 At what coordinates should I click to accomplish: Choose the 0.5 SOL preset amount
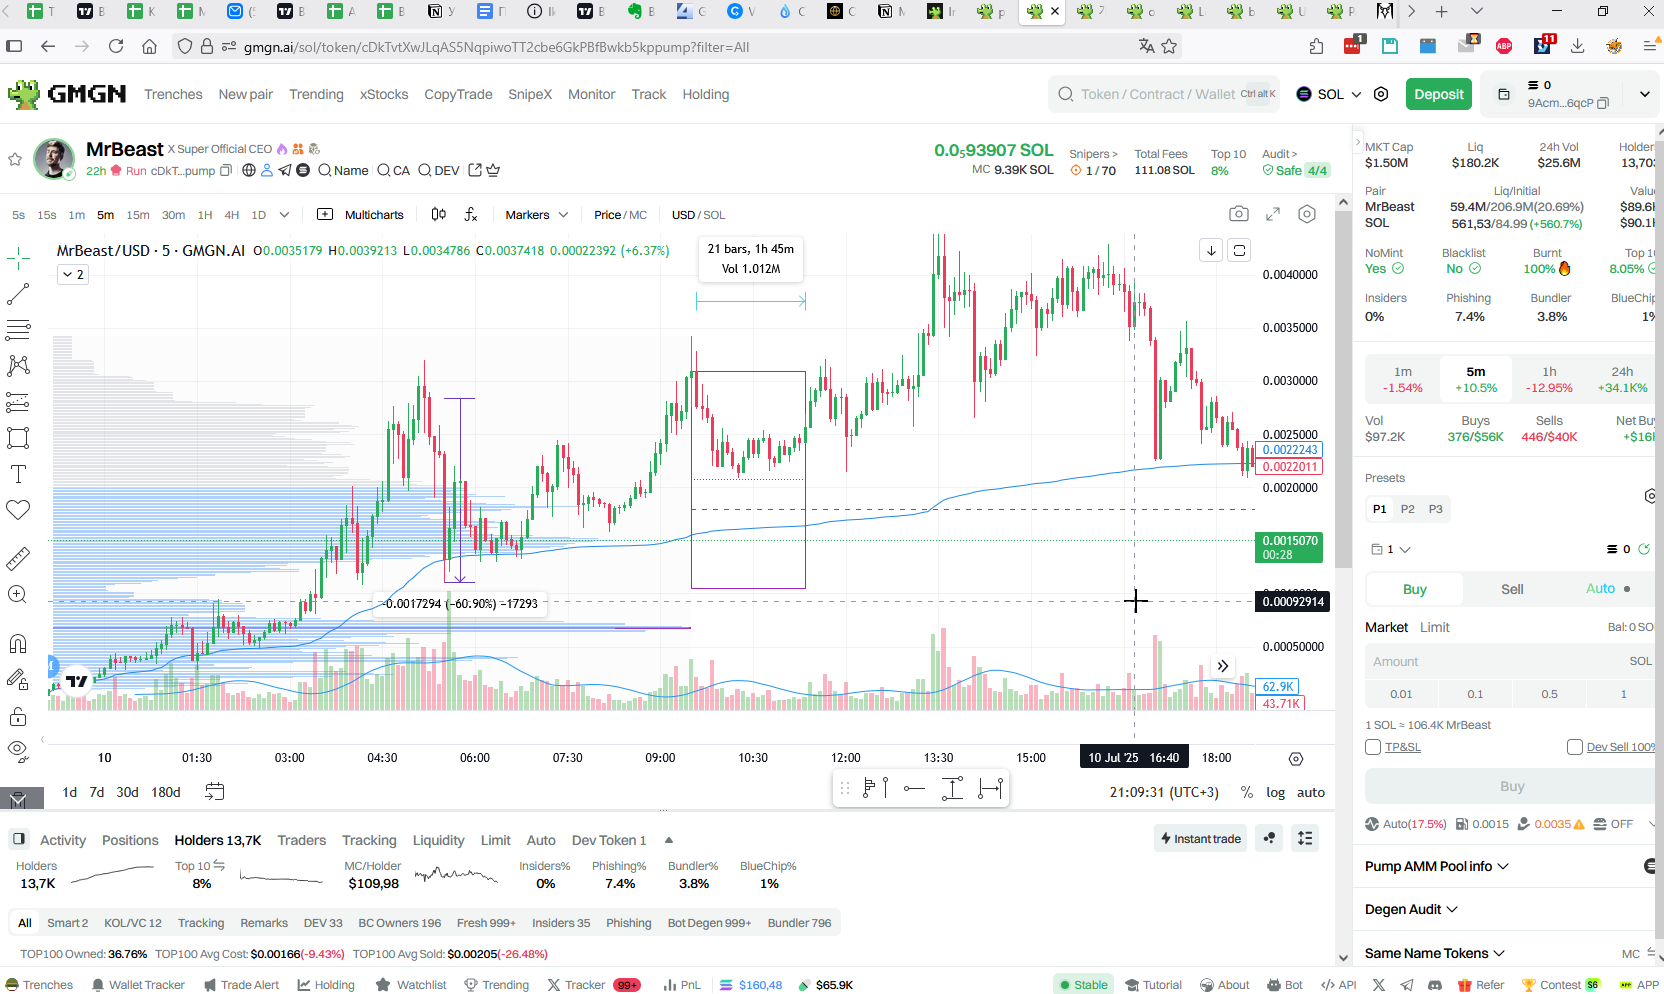1549,694
